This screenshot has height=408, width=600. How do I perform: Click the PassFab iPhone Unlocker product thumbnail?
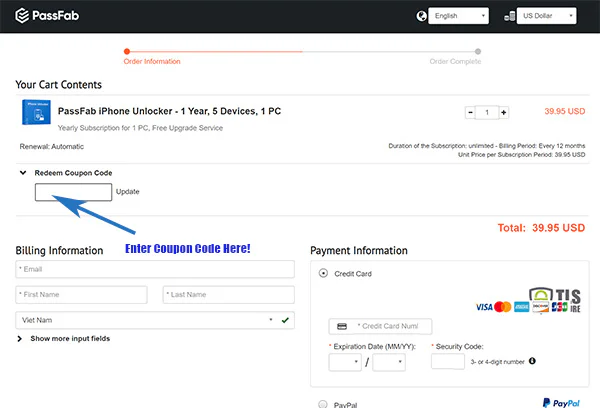point(36,112)
